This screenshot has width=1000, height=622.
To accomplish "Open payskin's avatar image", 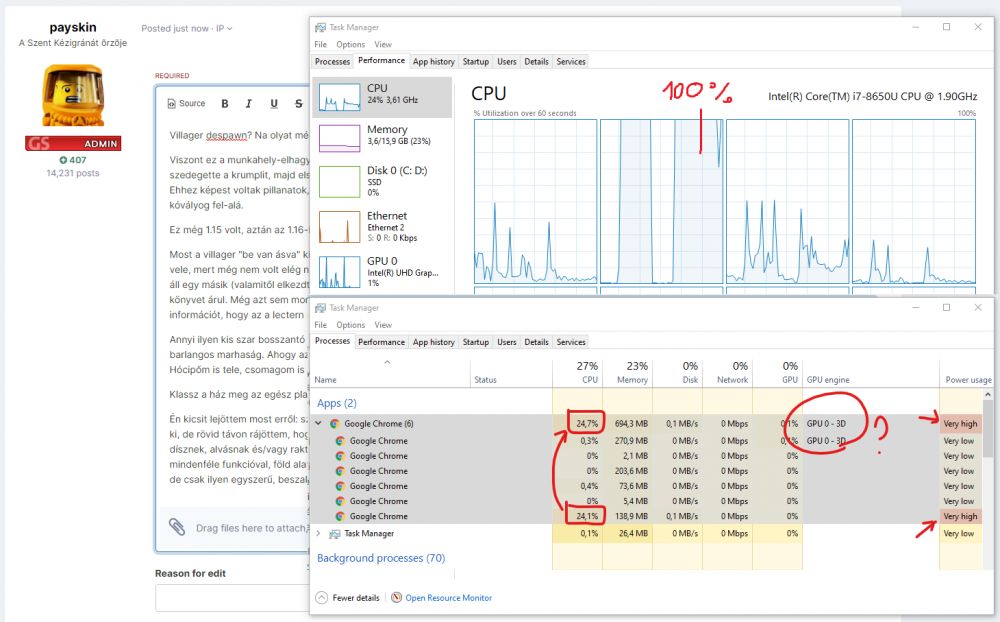I will pos(73,96).
